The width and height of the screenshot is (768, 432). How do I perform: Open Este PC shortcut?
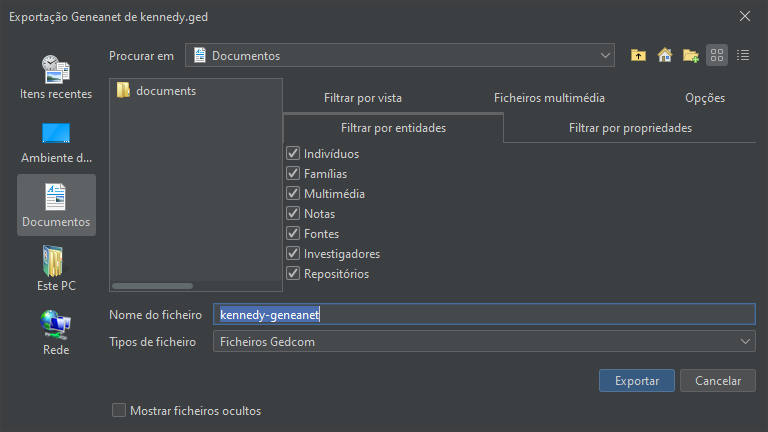click(x=56, y=269)
